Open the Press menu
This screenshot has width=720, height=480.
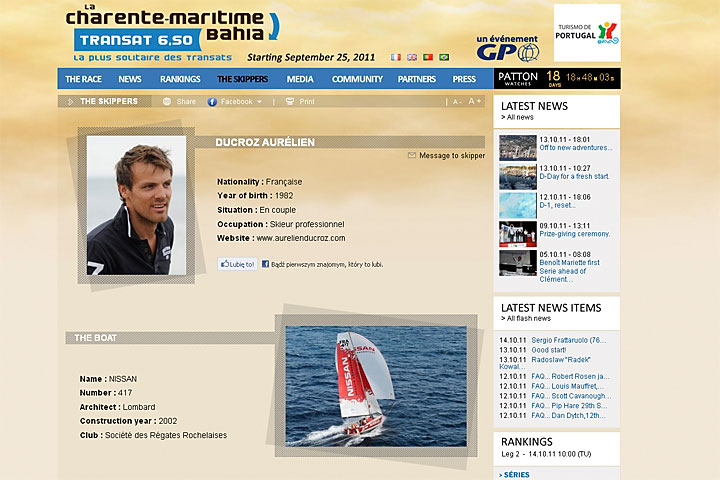(x=464, y=79)
